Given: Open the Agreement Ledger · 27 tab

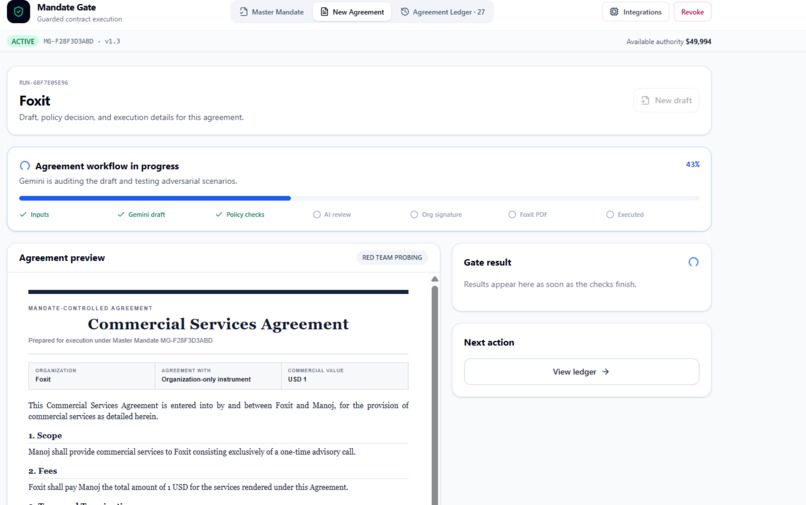Looking at the screenshot, I should point(443,12).
